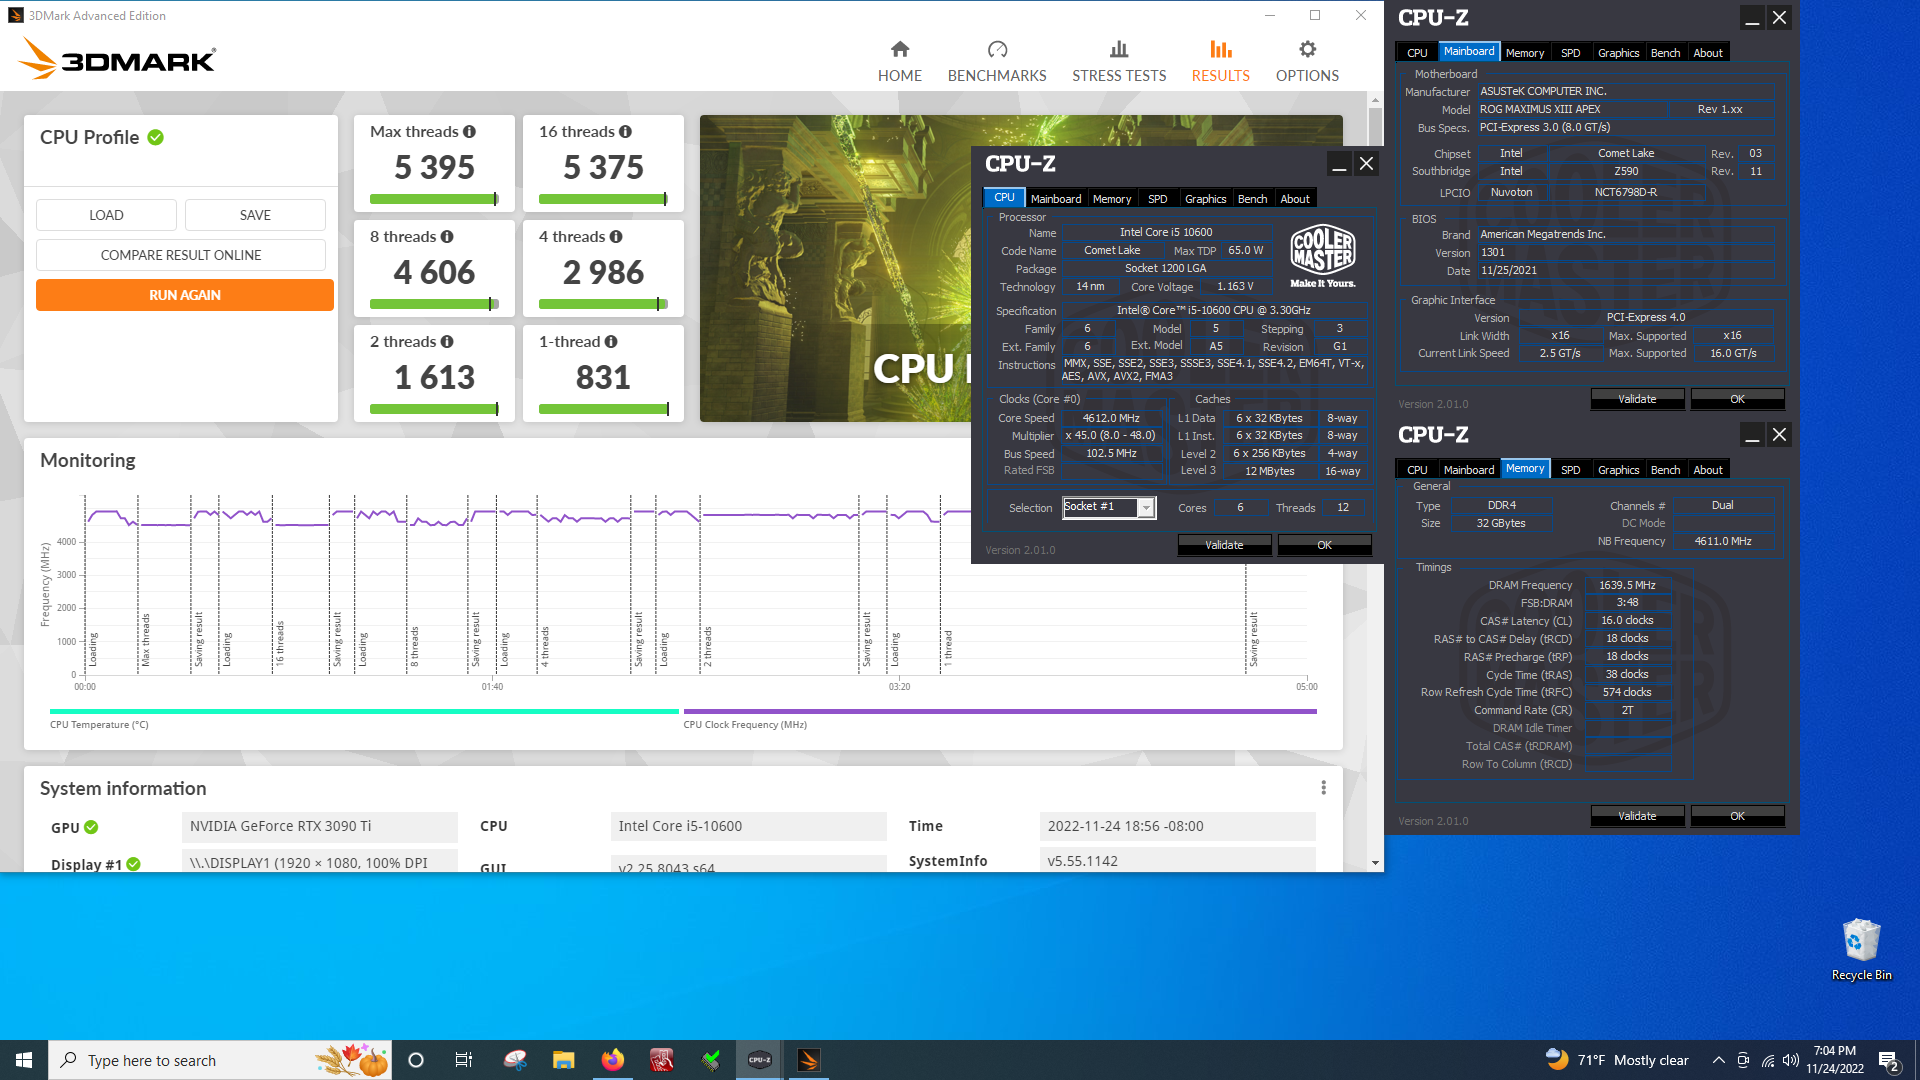The image size is (1920, 1080).
Task: Click the info icon next to 16 threads
Action: click(625, 132)
